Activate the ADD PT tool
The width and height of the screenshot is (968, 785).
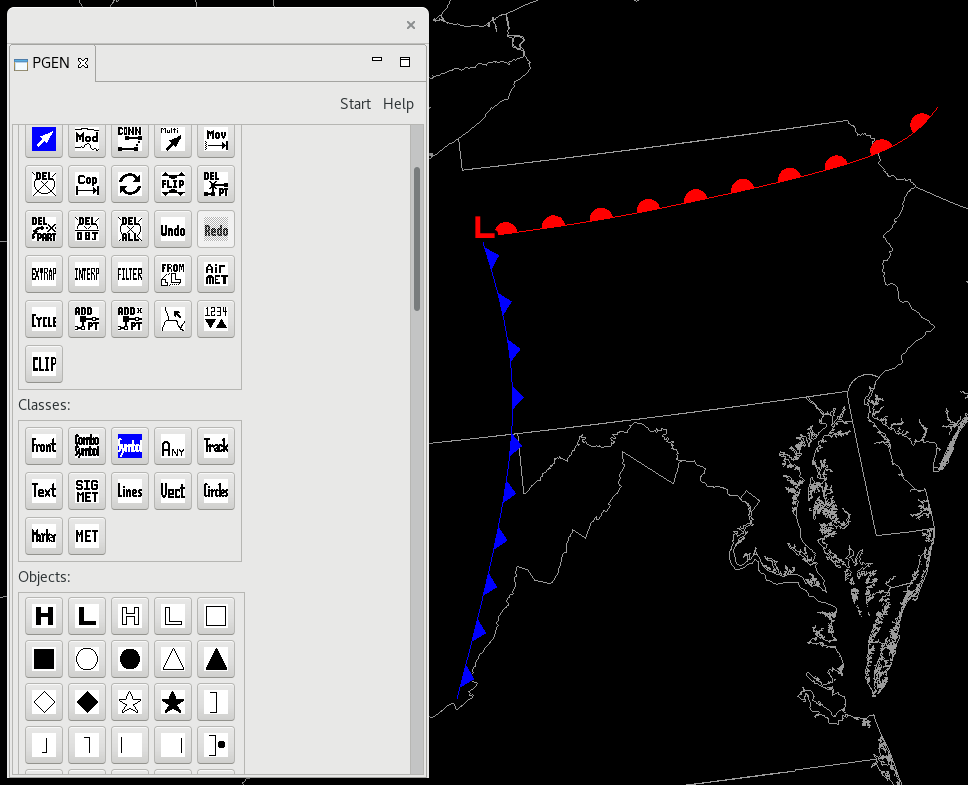(x=87, y=319)
